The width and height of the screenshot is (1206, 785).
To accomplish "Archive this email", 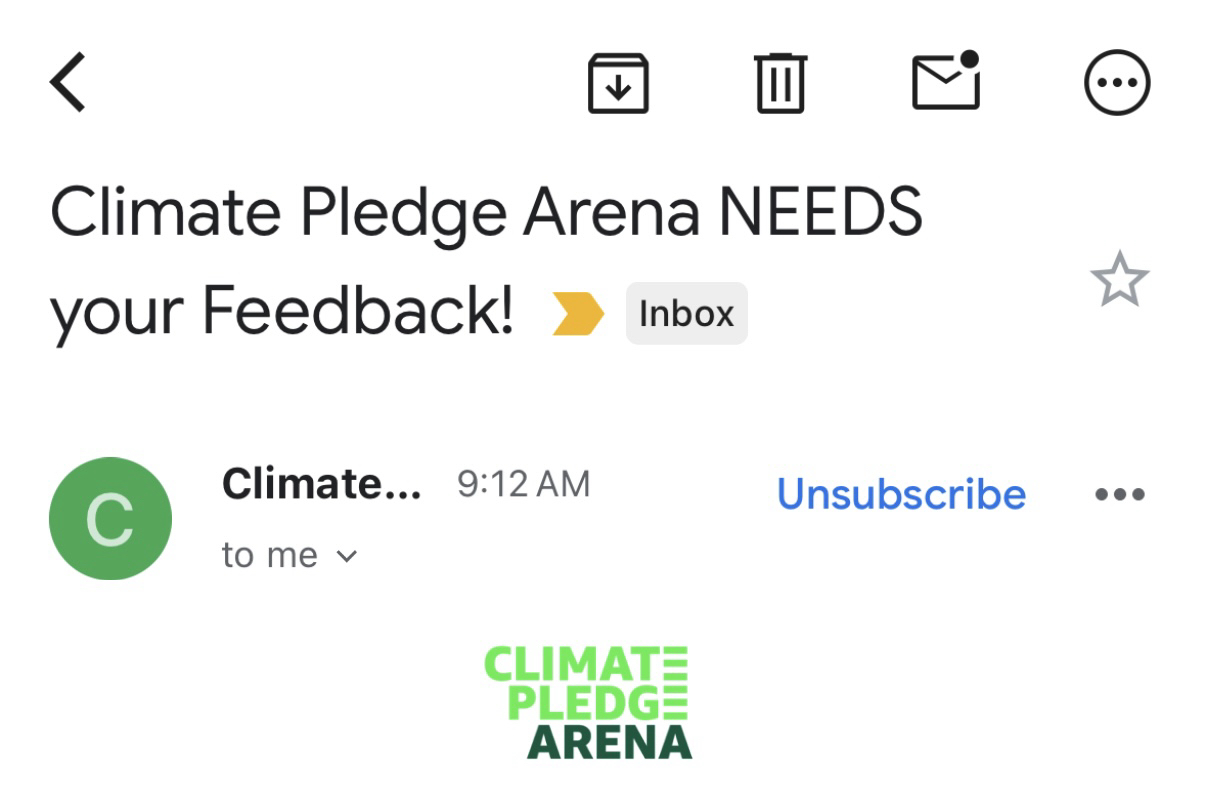I will click(617, 82).
